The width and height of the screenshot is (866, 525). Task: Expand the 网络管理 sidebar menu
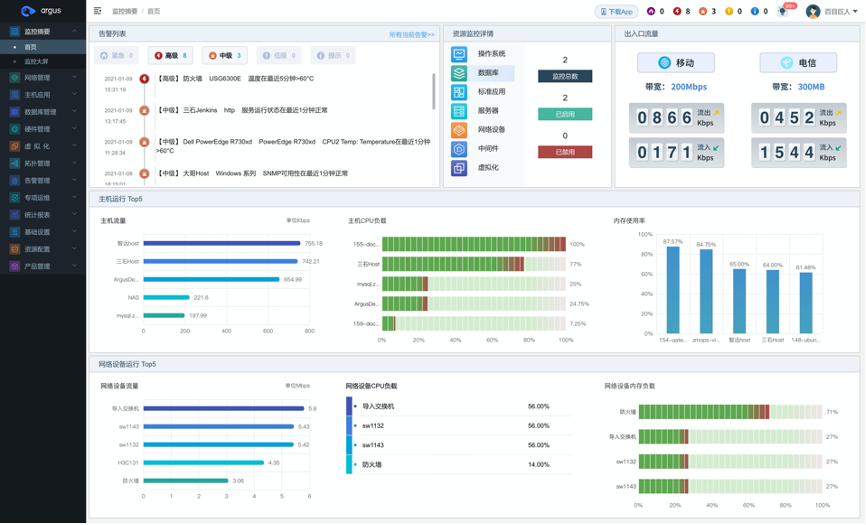tap(43, 78)
